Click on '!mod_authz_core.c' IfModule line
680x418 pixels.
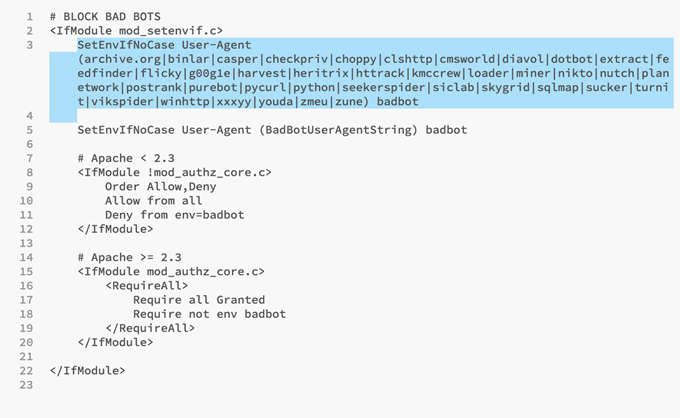(174, 173)
